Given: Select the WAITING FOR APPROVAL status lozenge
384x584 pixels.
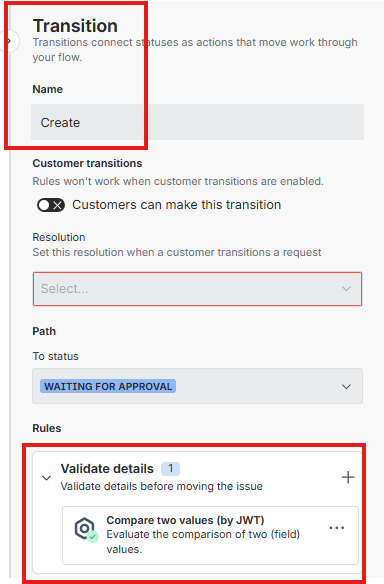Looking at the screenshot, I should tap(108, 386).
